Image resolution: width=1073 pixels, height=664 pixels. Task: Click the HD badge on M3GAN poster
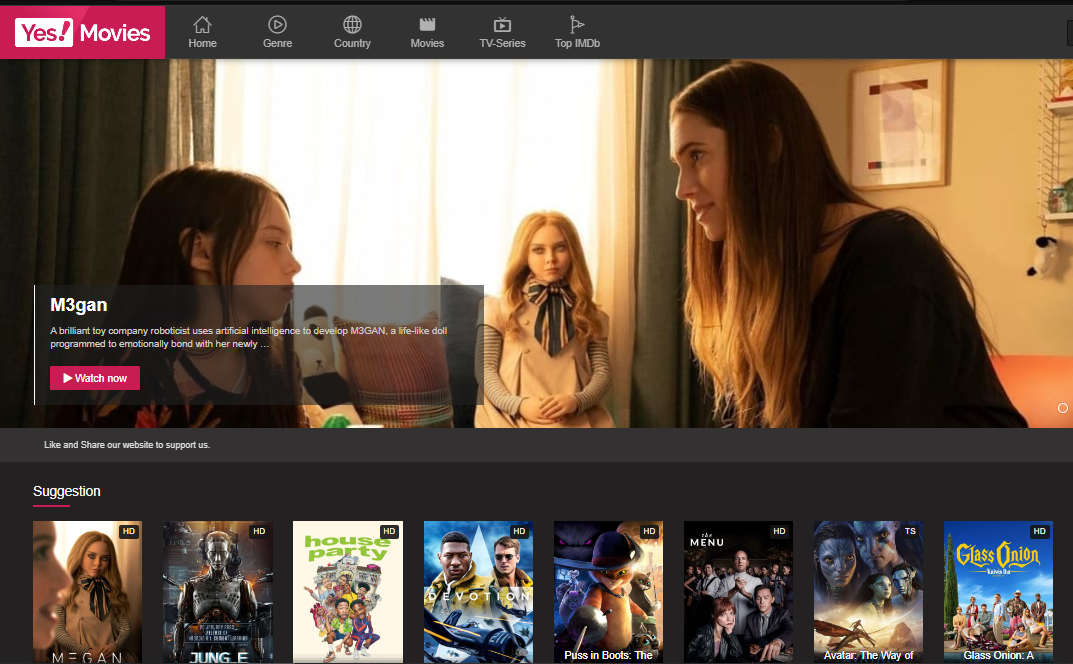129,531
